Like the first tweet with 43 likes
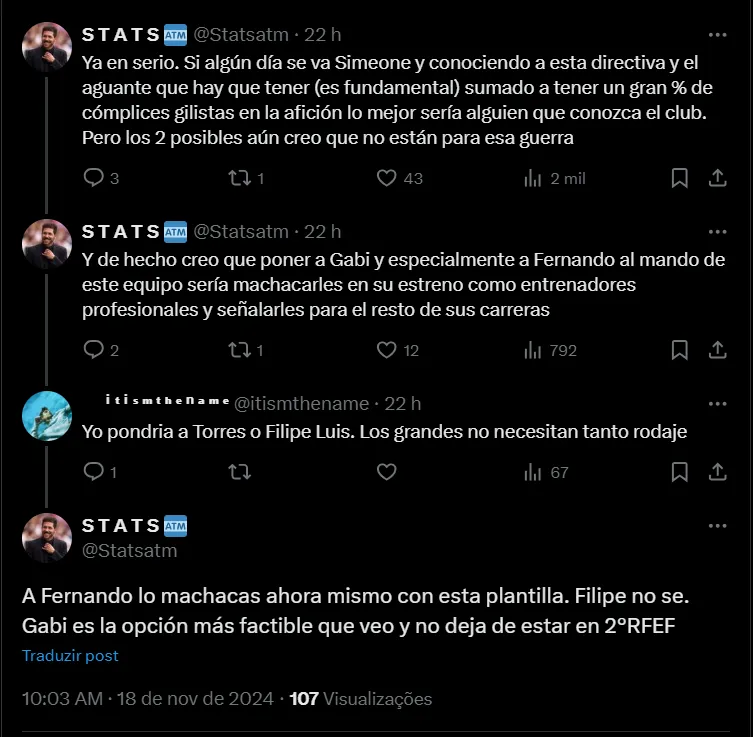 387,178
